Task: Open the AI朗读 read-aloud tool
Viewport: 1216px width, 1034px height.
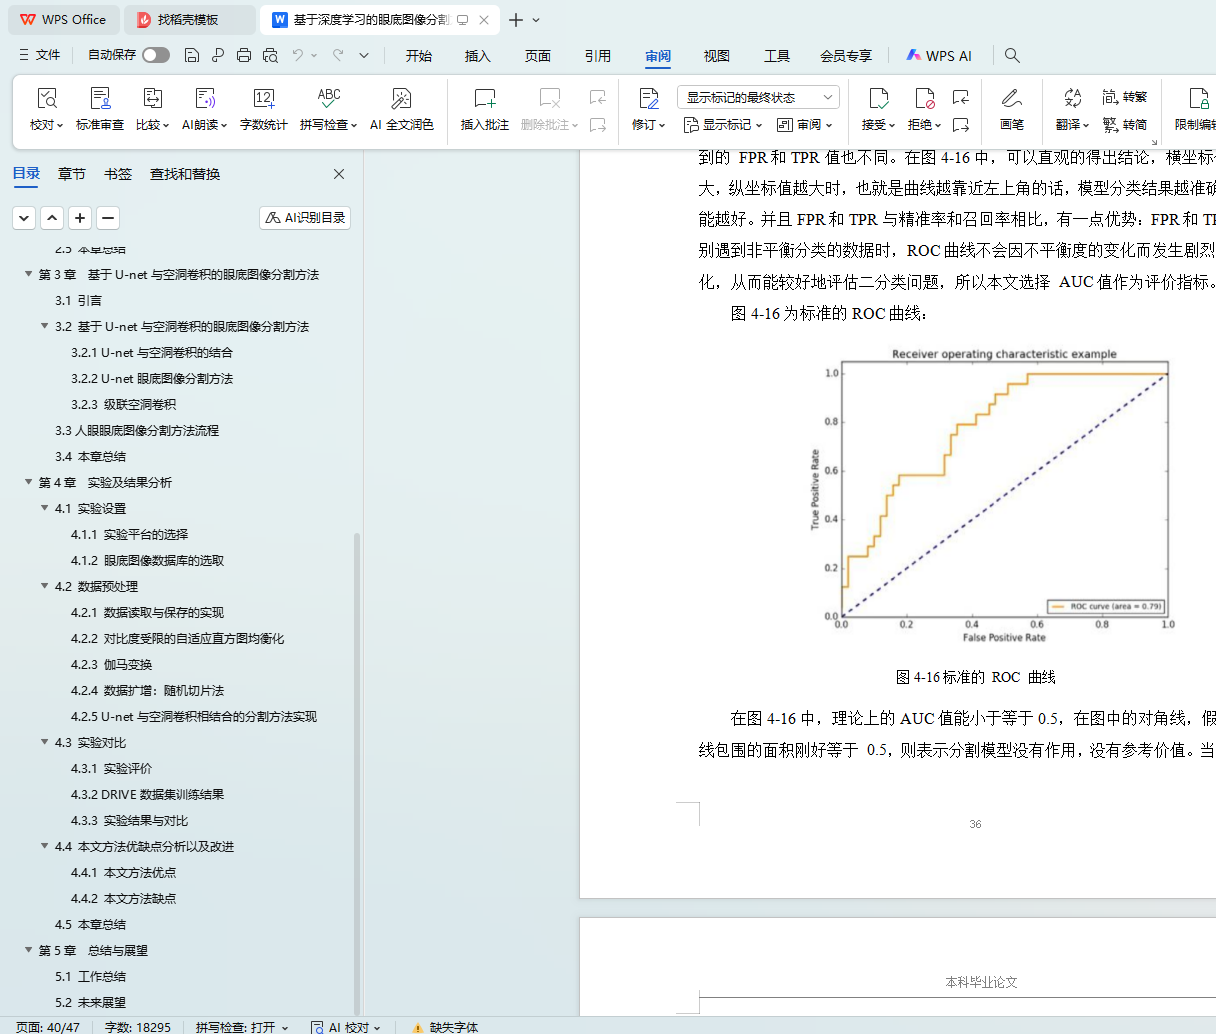Action: click(204, 108)
